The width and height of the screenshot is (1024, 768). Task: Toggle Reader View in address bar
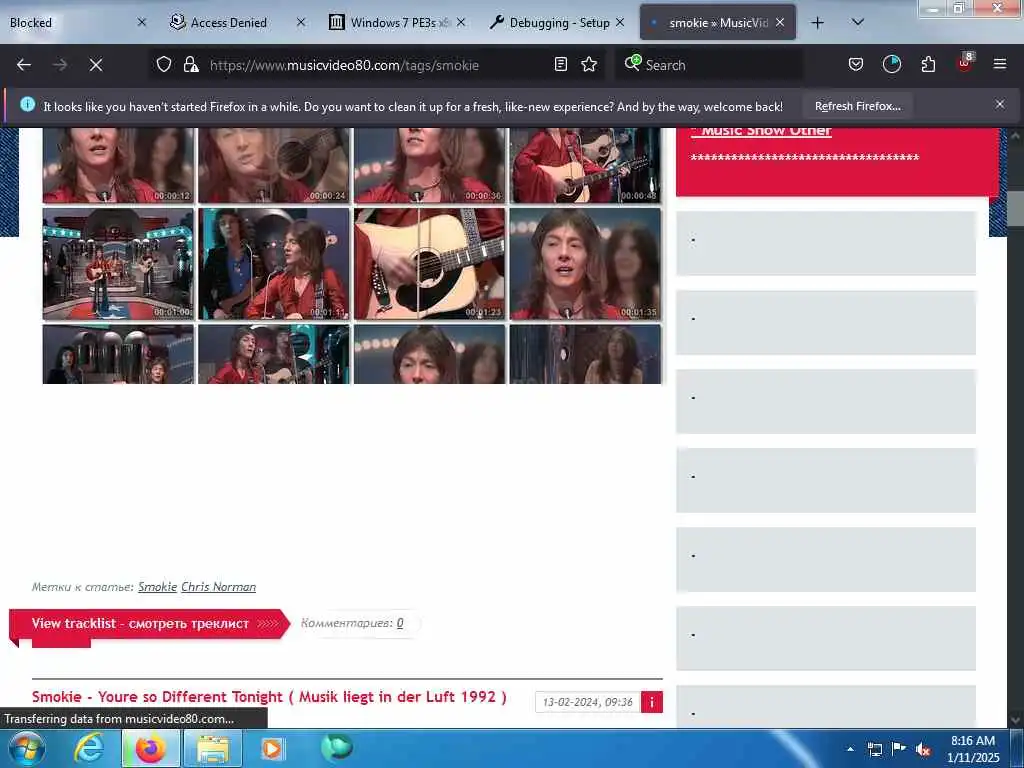pyautogui.click(x=560, y=64)
